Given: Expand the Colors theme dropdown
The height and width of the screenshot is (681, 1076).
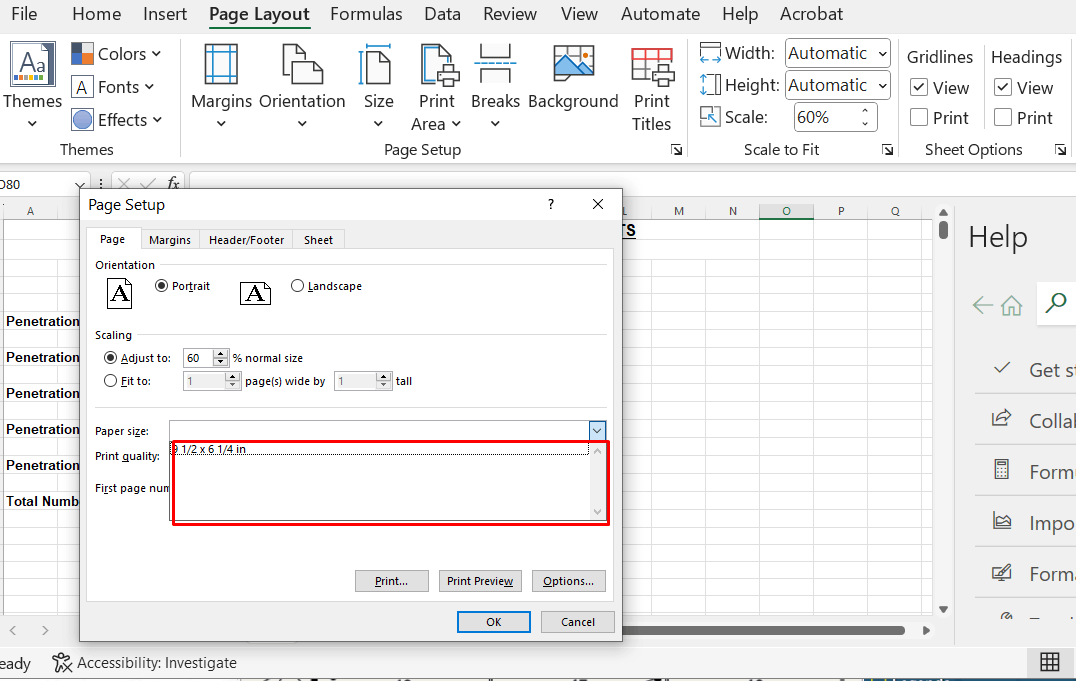Looking at the screenshot, I should point(117,54).
